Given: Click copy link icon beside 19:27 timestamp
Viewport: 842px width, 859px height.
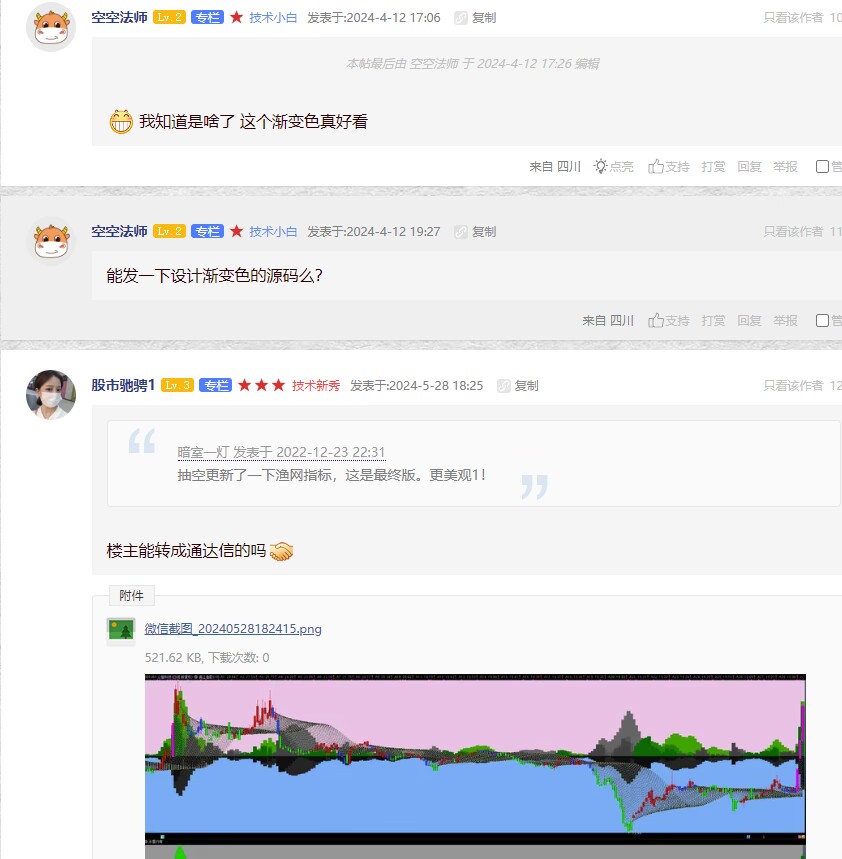Looking at the screenshot, I should point(461,232).
